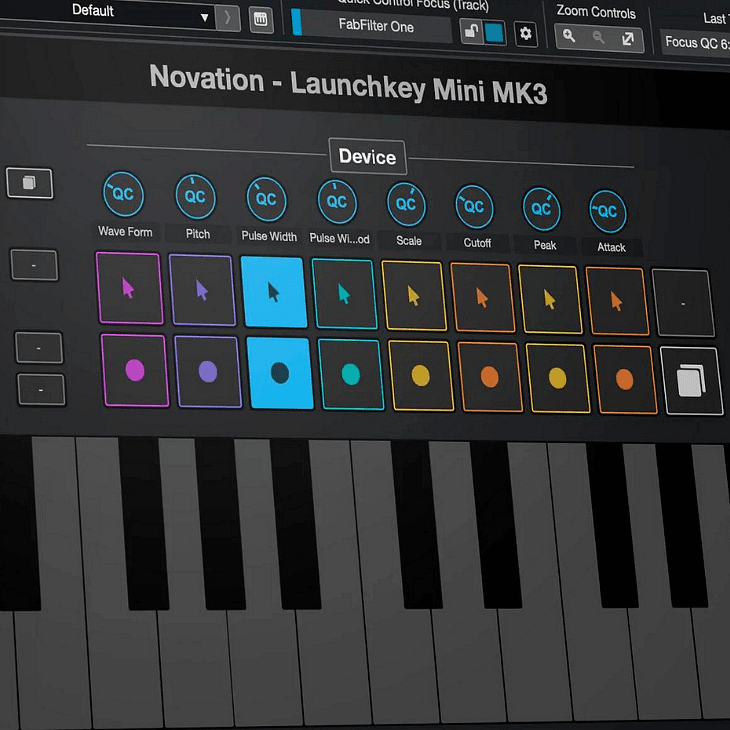Click the orange dot pad below Attack column
730x730 pixels.
point(624,380)
